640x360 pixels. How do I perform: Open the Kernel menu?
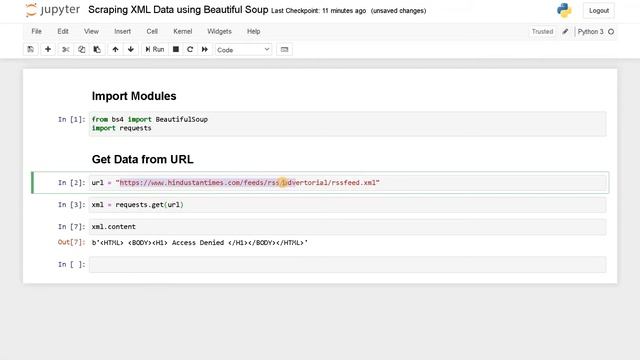[182, 31]
